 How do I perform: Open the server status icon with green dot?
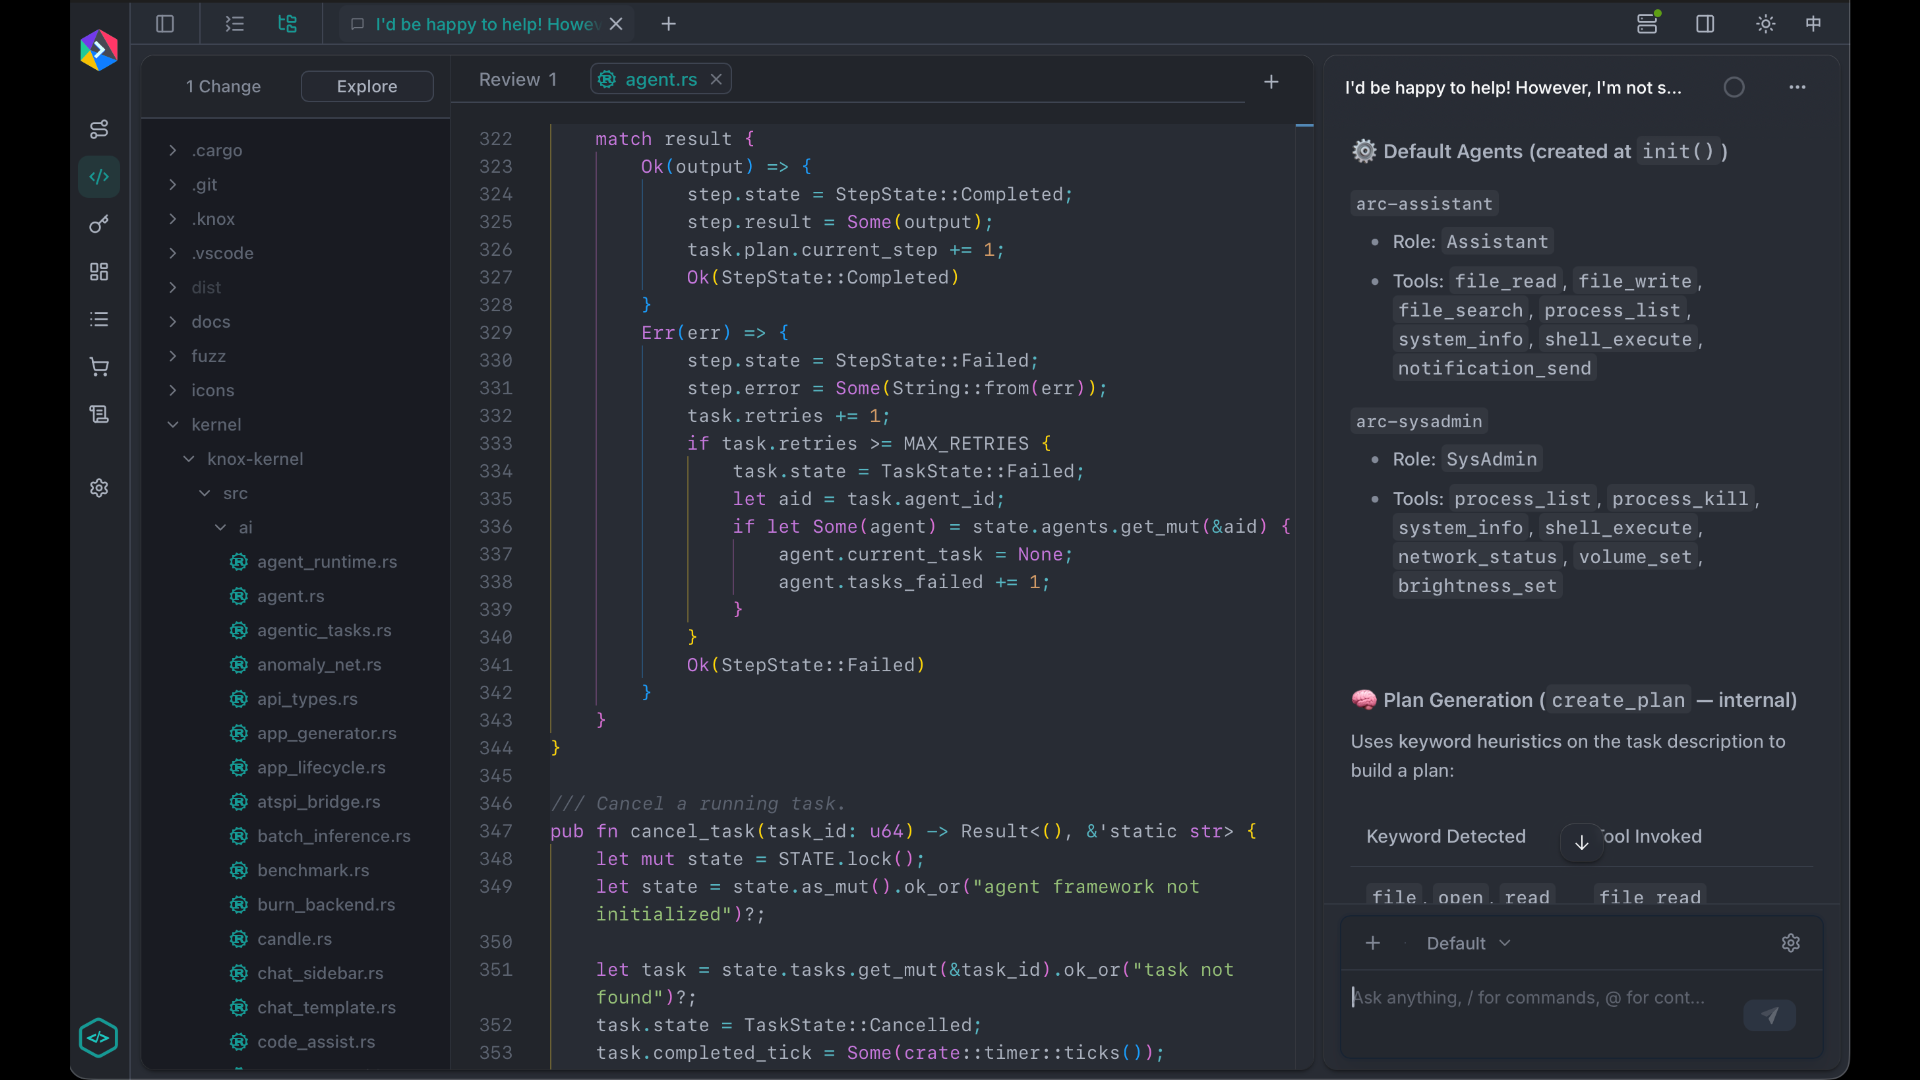[1648, 23]
